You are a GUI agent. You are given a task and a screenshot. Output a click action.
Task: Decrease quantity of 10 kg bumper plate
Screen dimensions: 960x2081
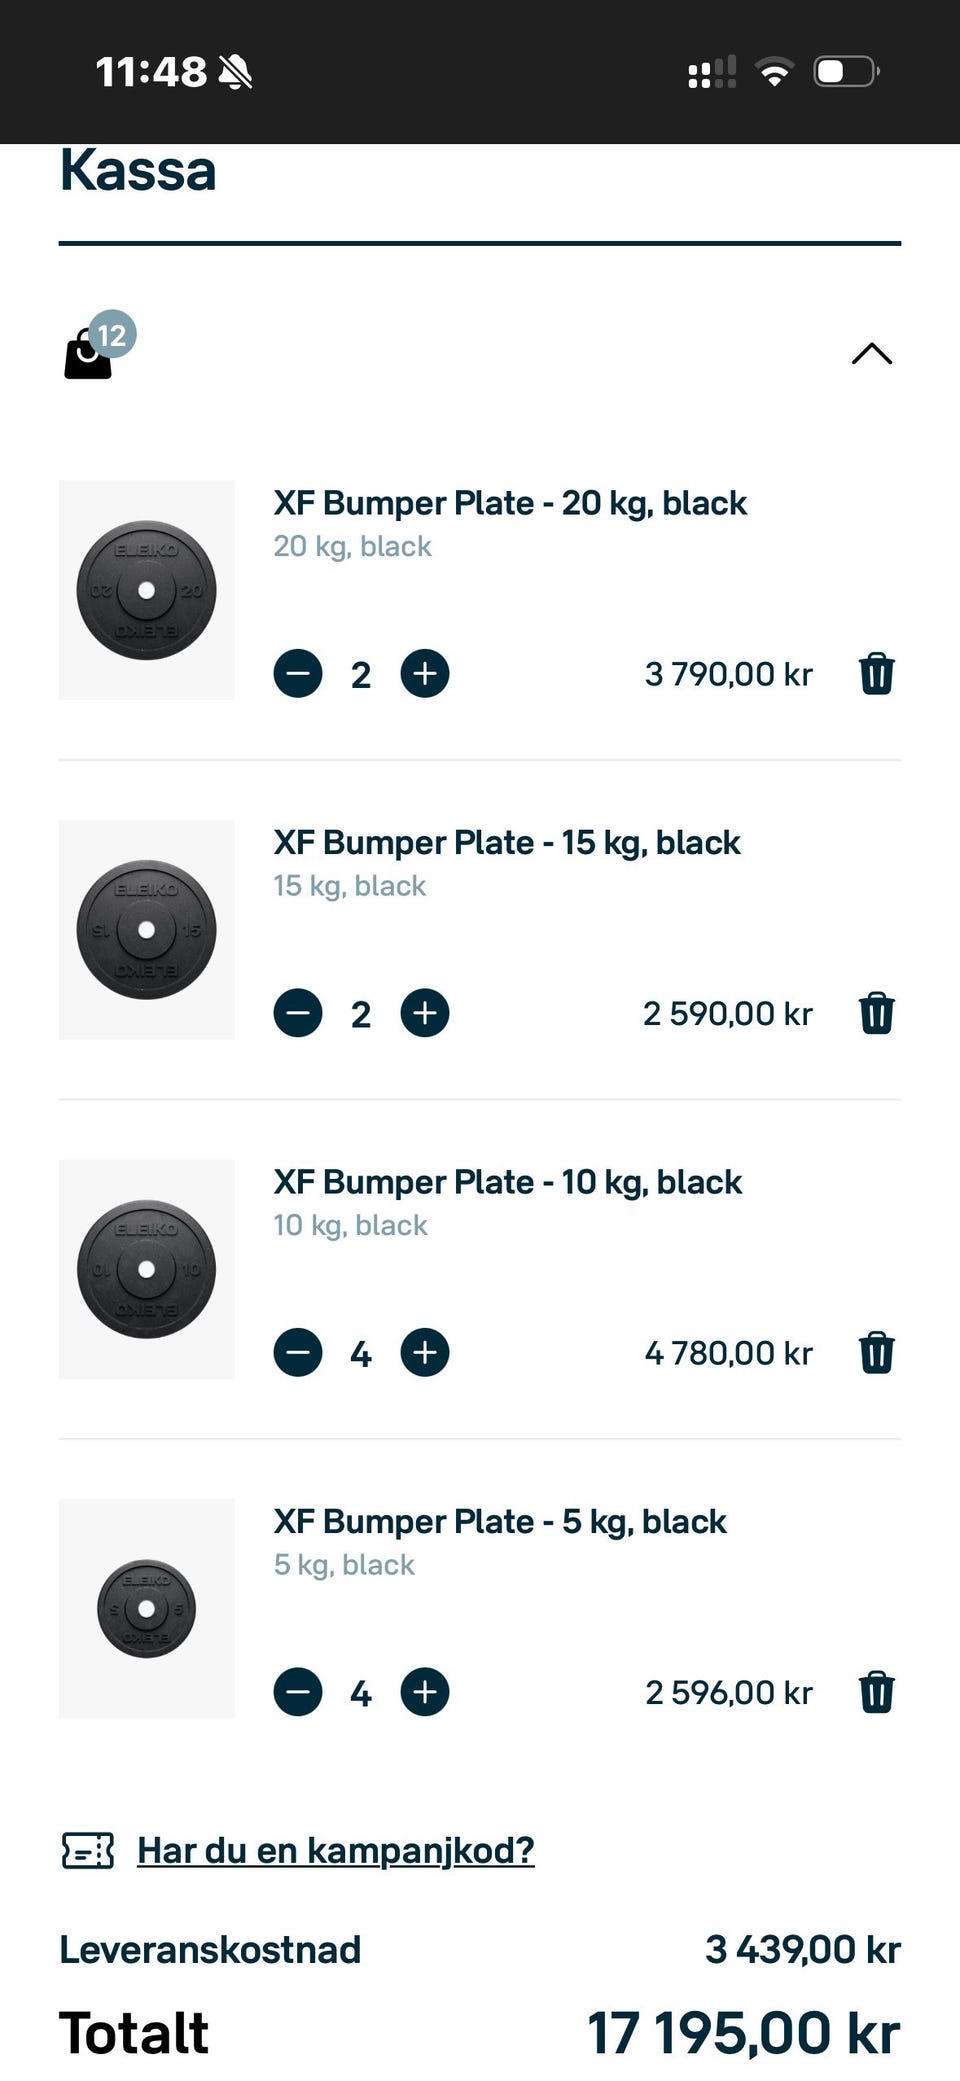tap(298, 1353)
